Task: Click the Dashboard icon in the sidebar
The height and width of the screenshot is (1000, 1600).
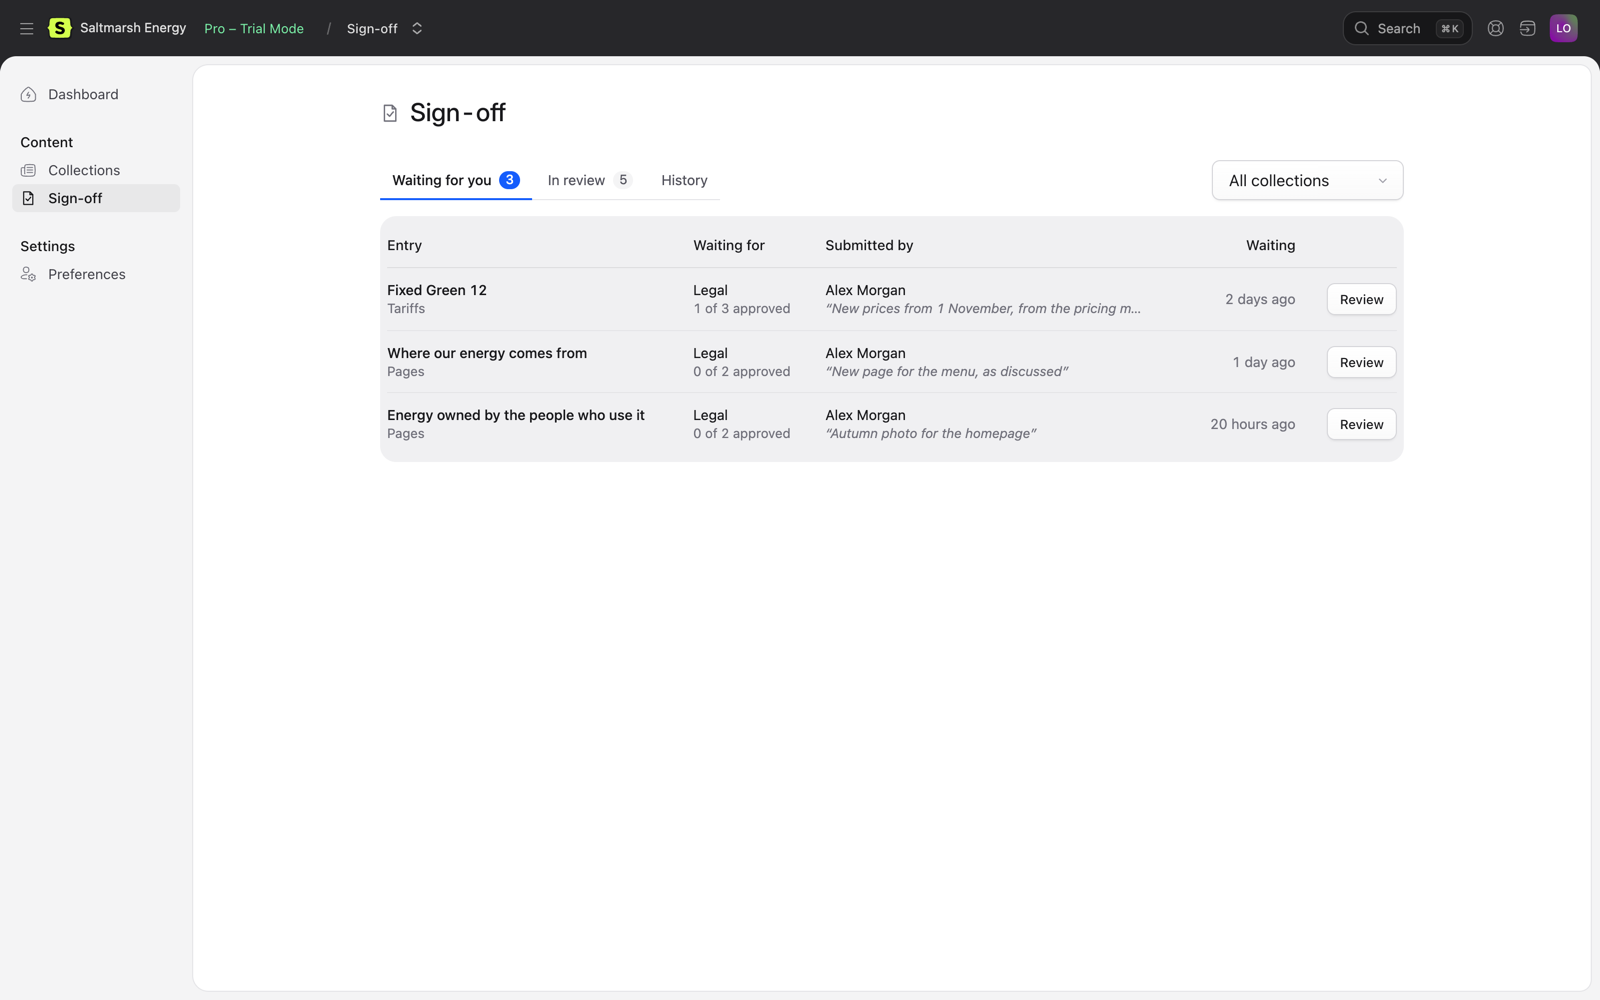Action: pyautogui.click(x=29, y=95)
